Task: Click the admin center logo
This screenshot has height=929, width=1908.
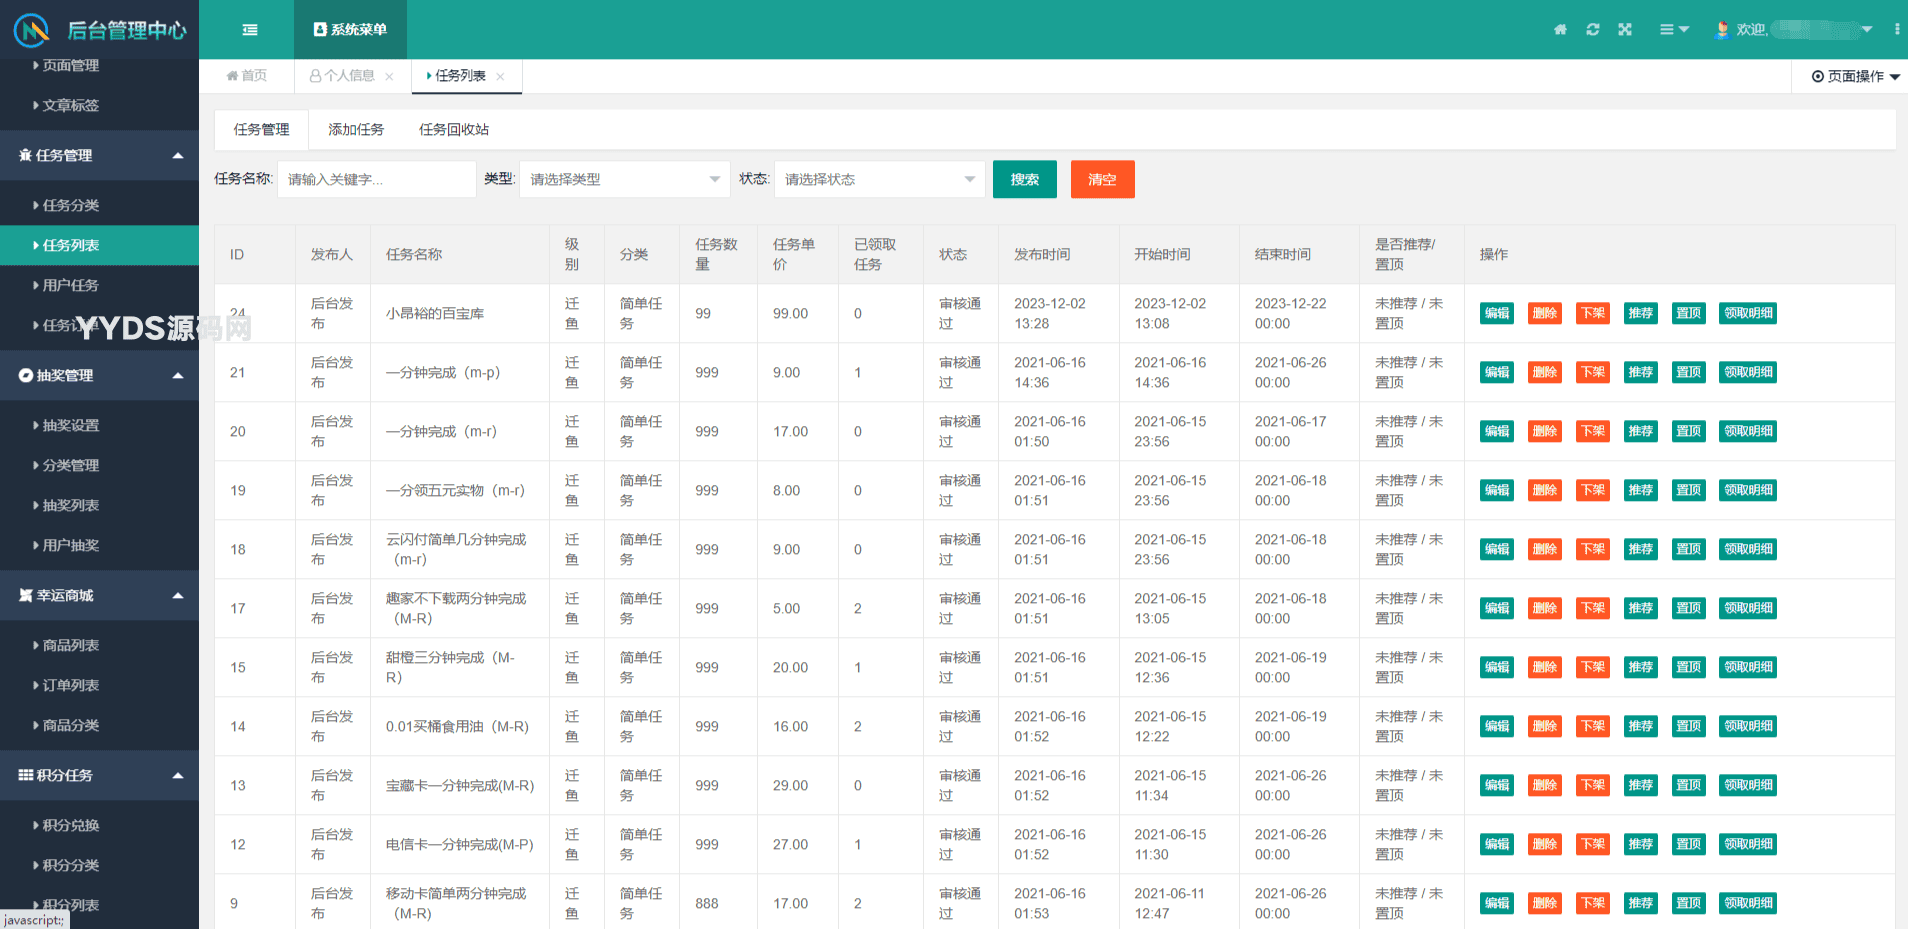Action: coord(100,30)
